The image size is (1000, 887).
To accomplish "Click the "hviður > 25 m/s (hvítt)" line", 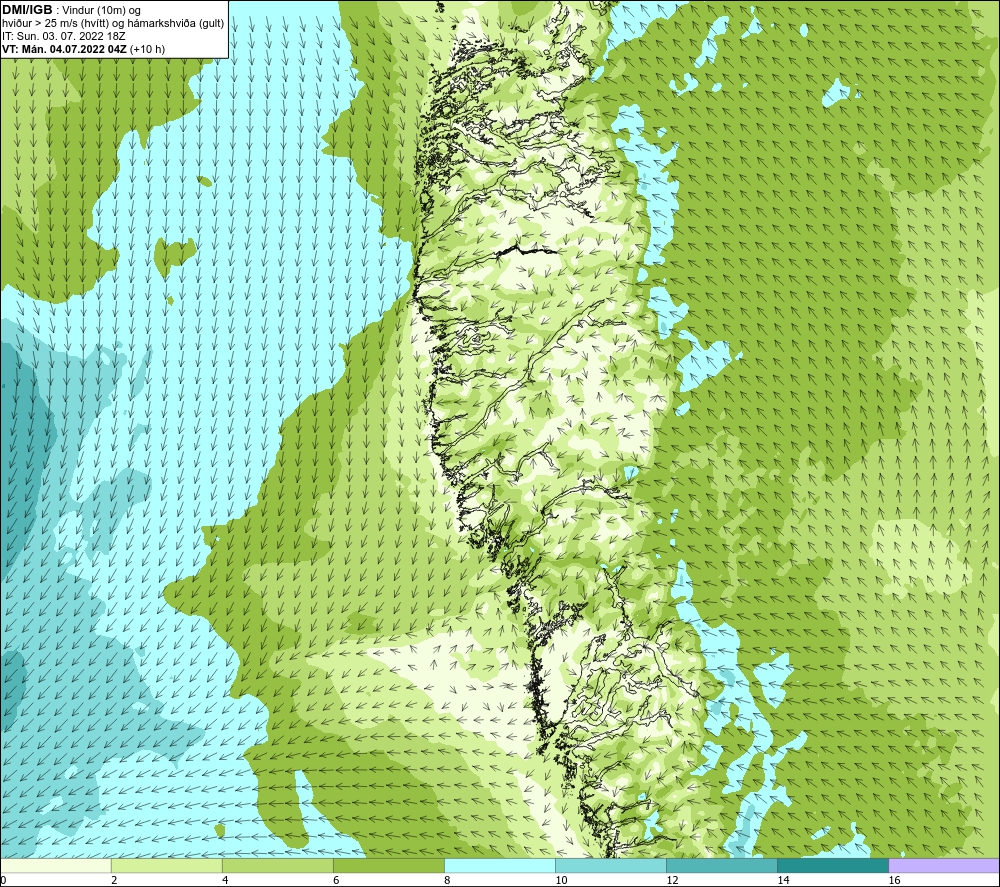I will pos(57,24).
